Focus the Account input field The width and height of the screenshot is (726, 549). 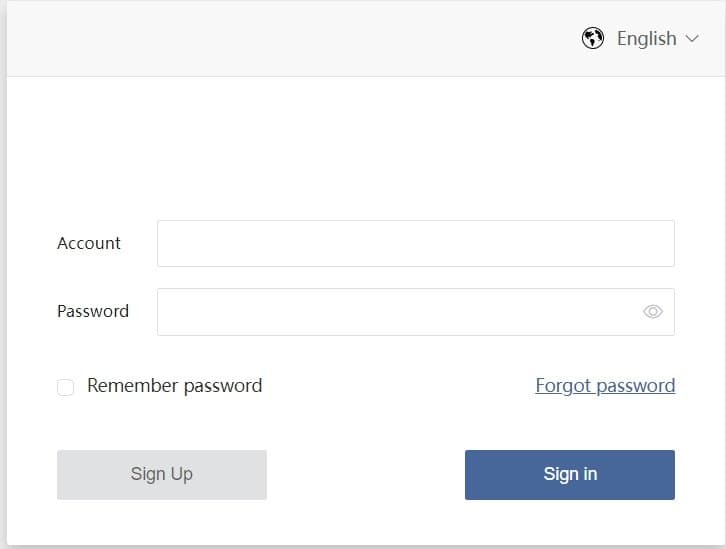pos(415,243)
